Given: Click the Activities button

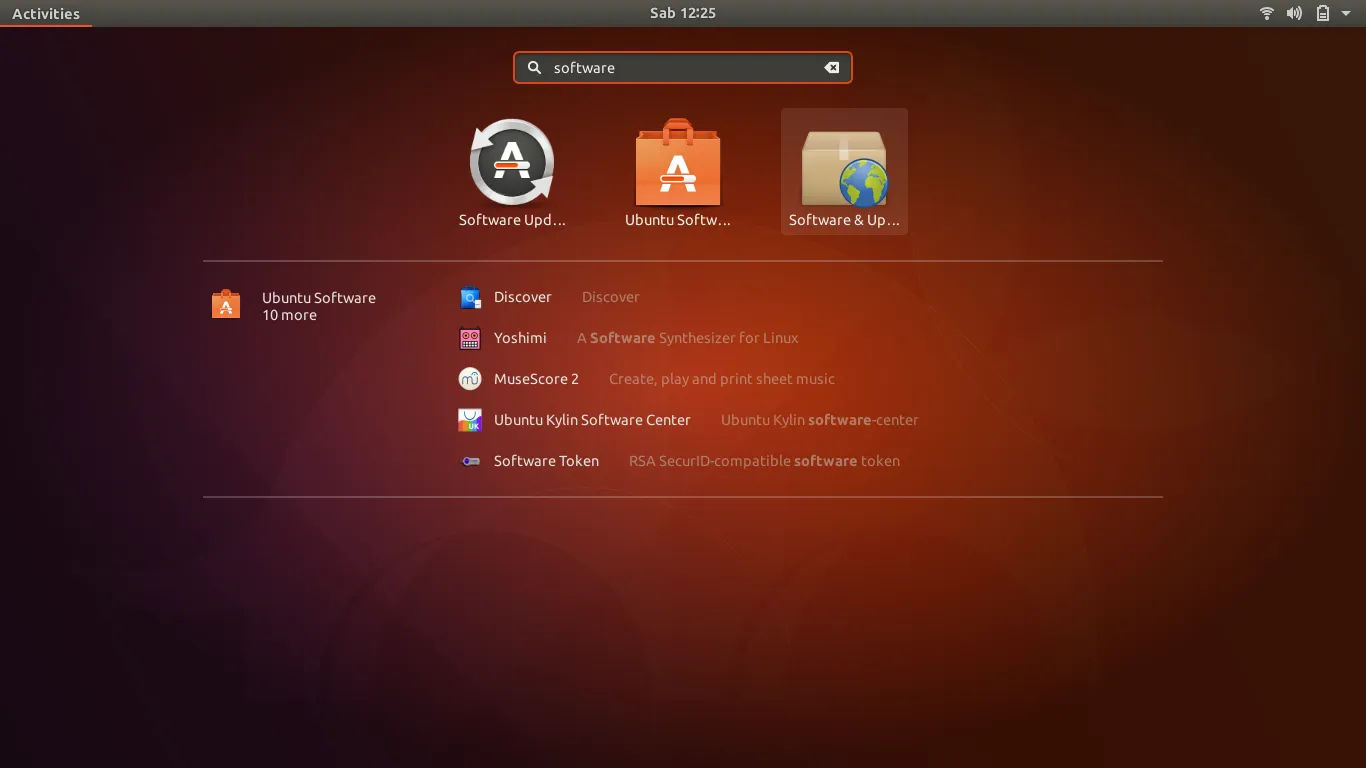Looking at the screenshot, I should (46, 13).
